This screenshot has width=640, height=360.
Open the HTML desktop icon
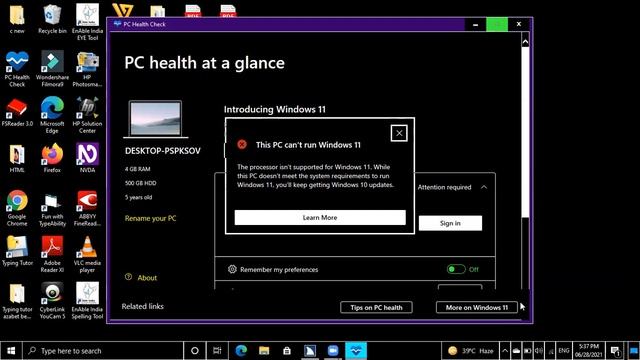pyautogui.click(x=17, y=159)
